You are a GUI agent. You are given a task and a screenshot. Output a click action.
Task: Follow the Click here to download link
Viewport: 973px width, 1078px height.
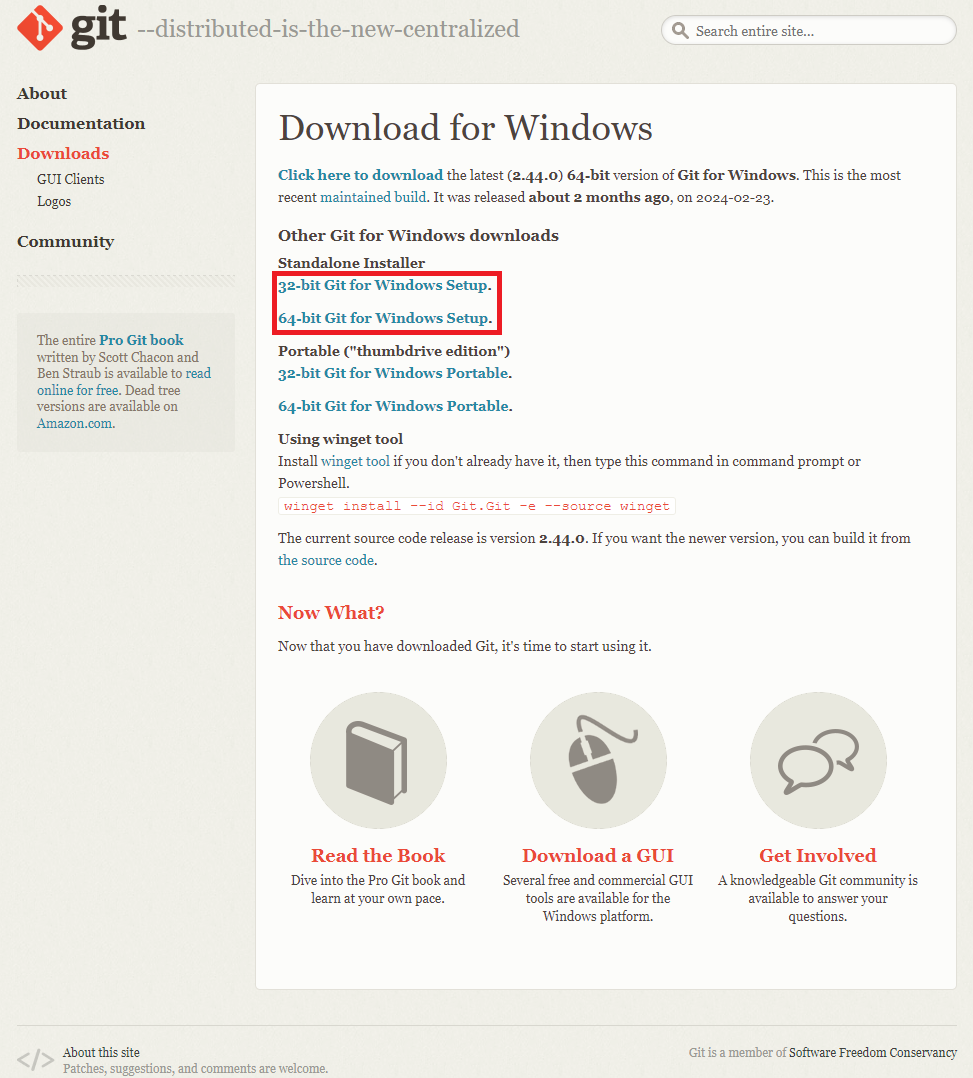pyautogui.click(x=360, y=175)
